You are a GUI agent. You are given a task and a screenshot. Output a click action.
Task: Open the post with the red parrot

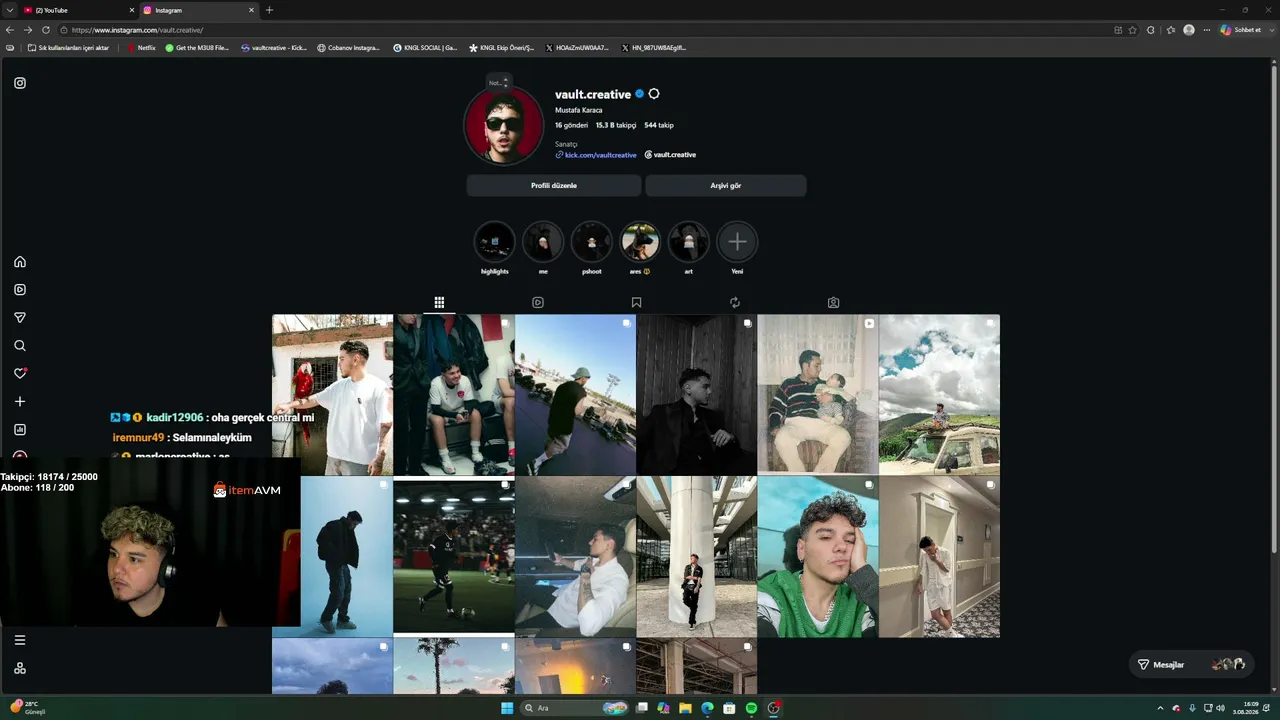tap(332, 395)
